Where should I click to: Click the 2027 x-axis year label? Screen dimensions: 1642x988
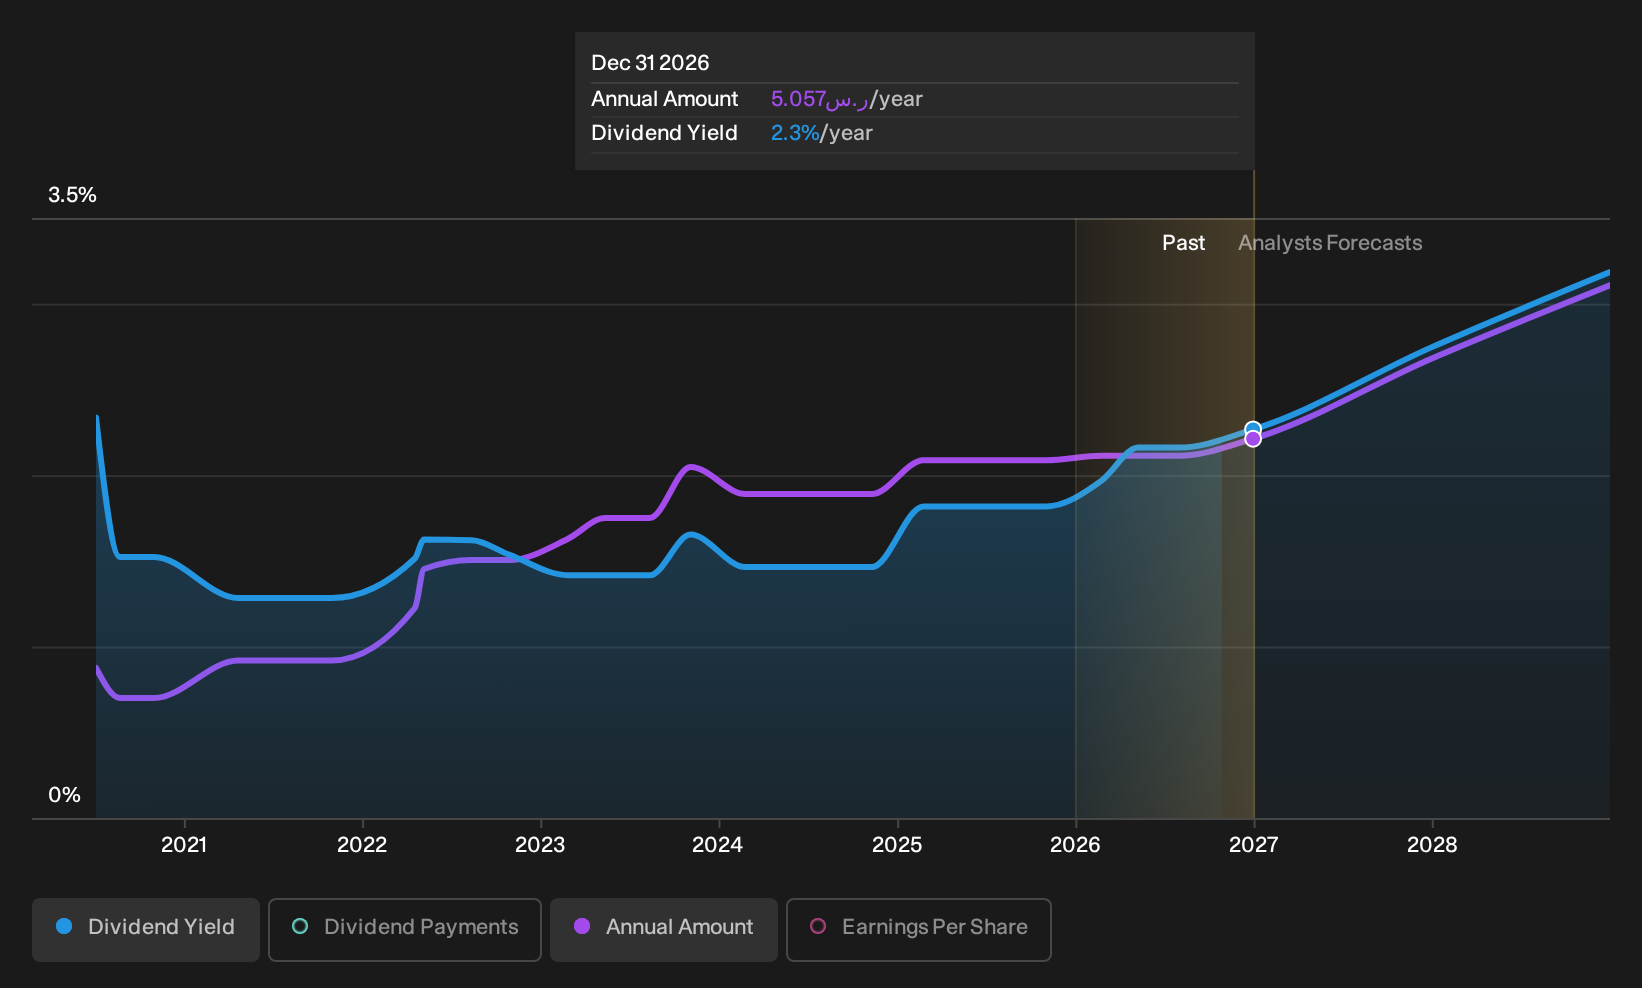[x=1254, y=845]
